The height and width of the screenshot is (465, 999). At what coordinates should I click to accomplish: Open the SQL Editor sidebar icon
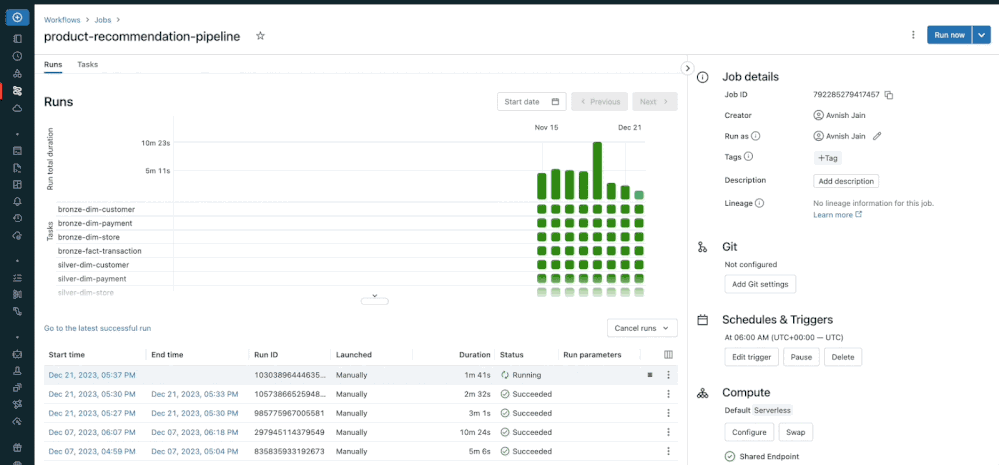coord(17,151)
